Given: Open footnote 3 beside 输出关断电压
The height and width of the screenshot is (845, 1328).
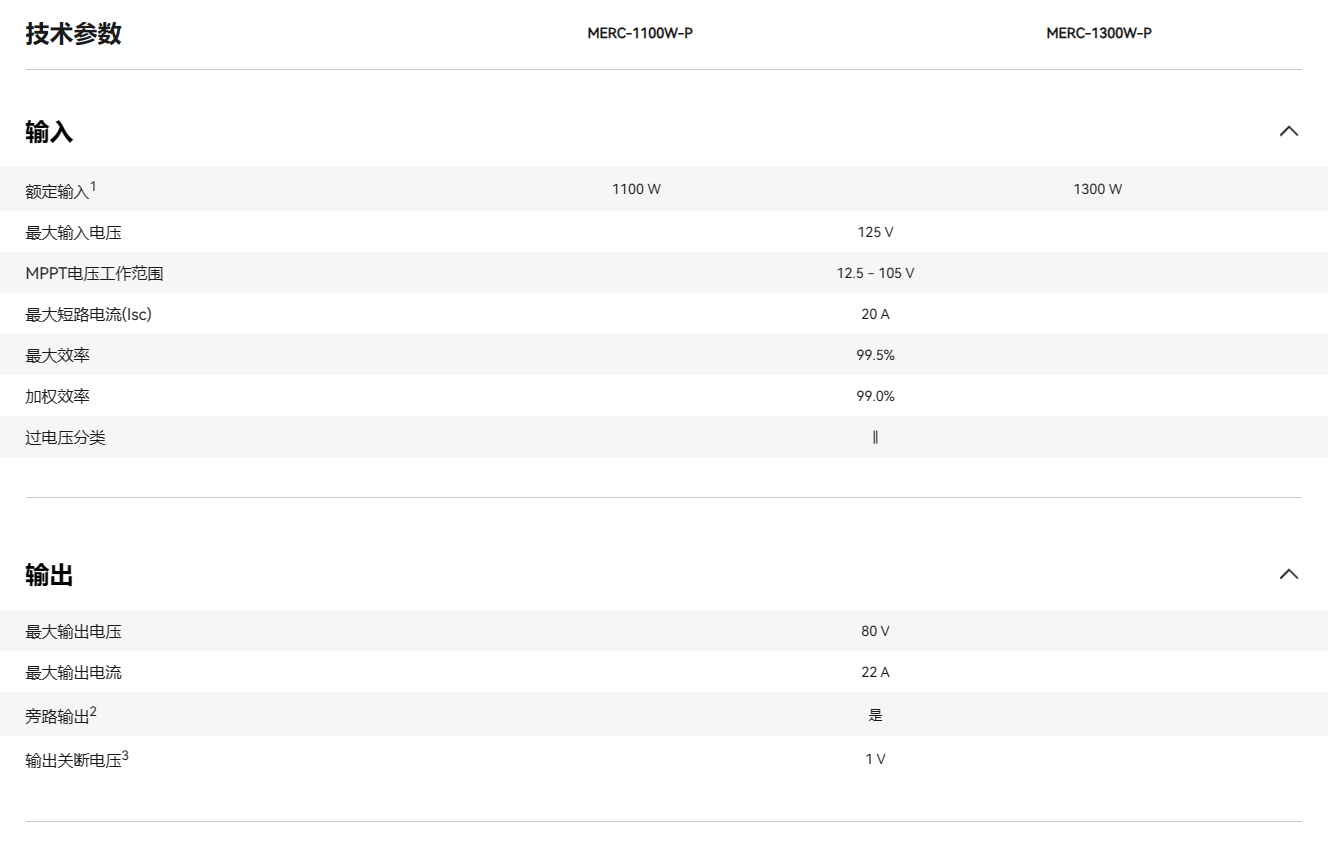Looking at the screenshot, I should coord(125,756).
